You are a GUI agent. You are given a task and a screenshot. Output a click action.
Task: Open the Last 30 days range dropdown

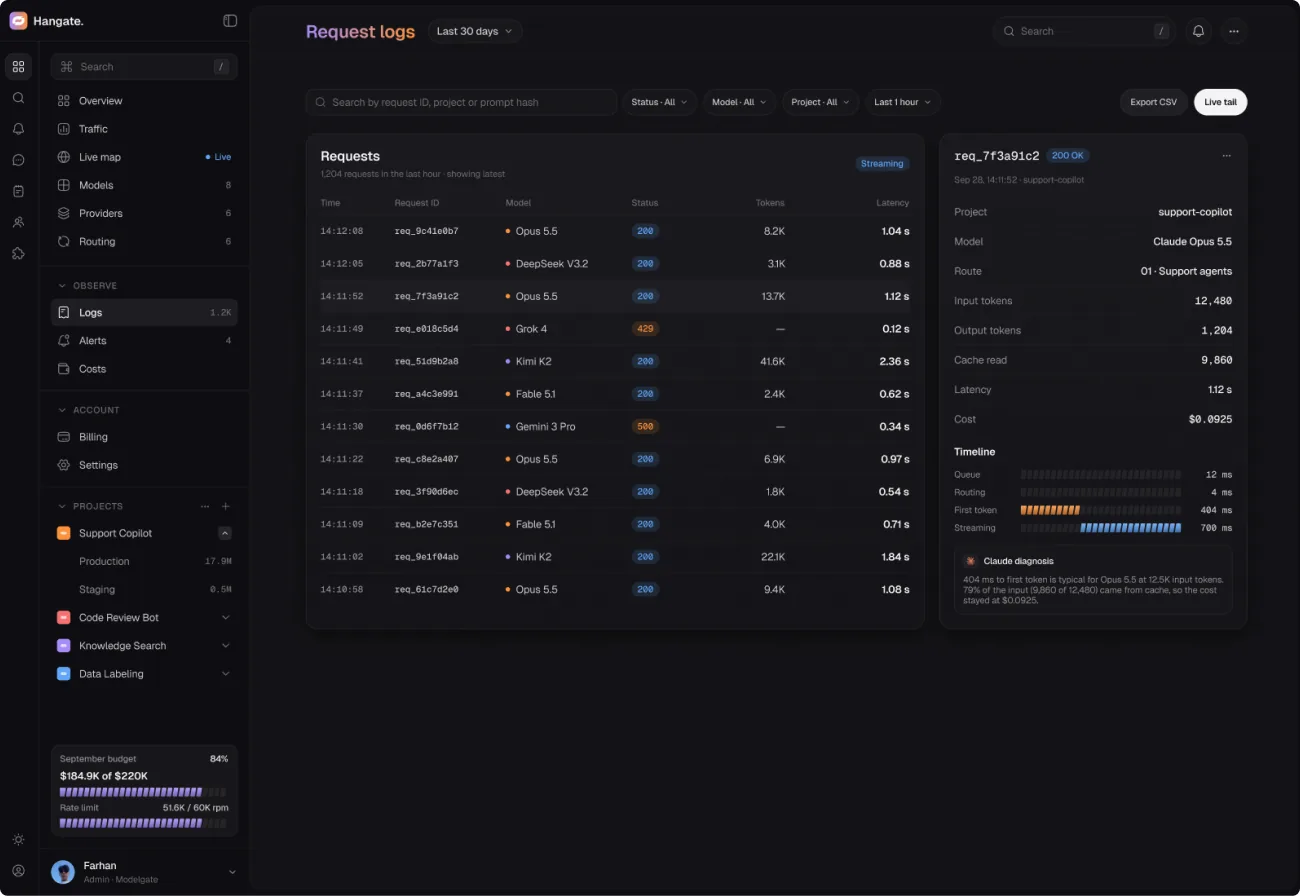[475, 31]
